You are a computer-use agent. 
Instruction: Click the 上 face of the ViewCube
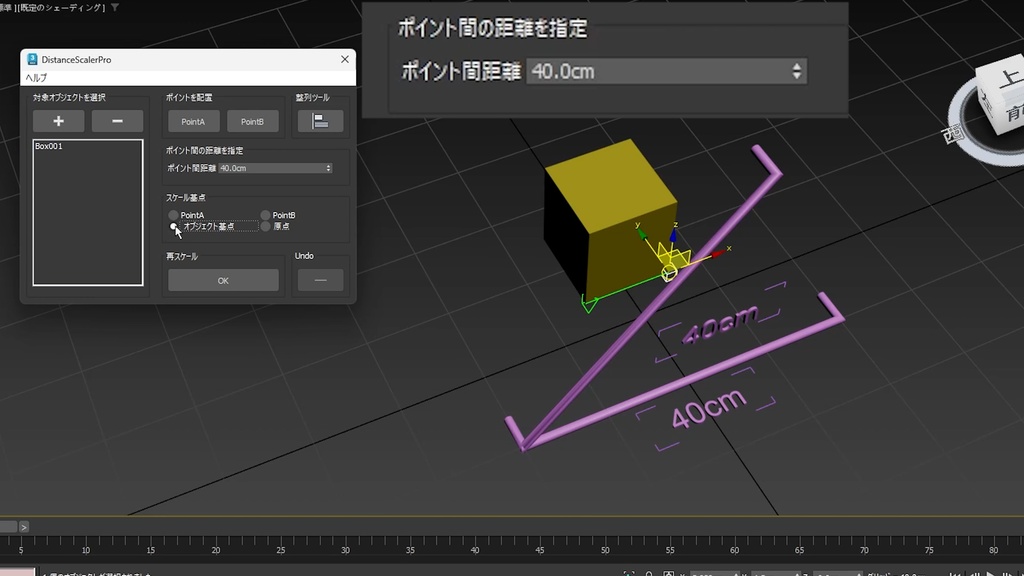coord(1009,79)
